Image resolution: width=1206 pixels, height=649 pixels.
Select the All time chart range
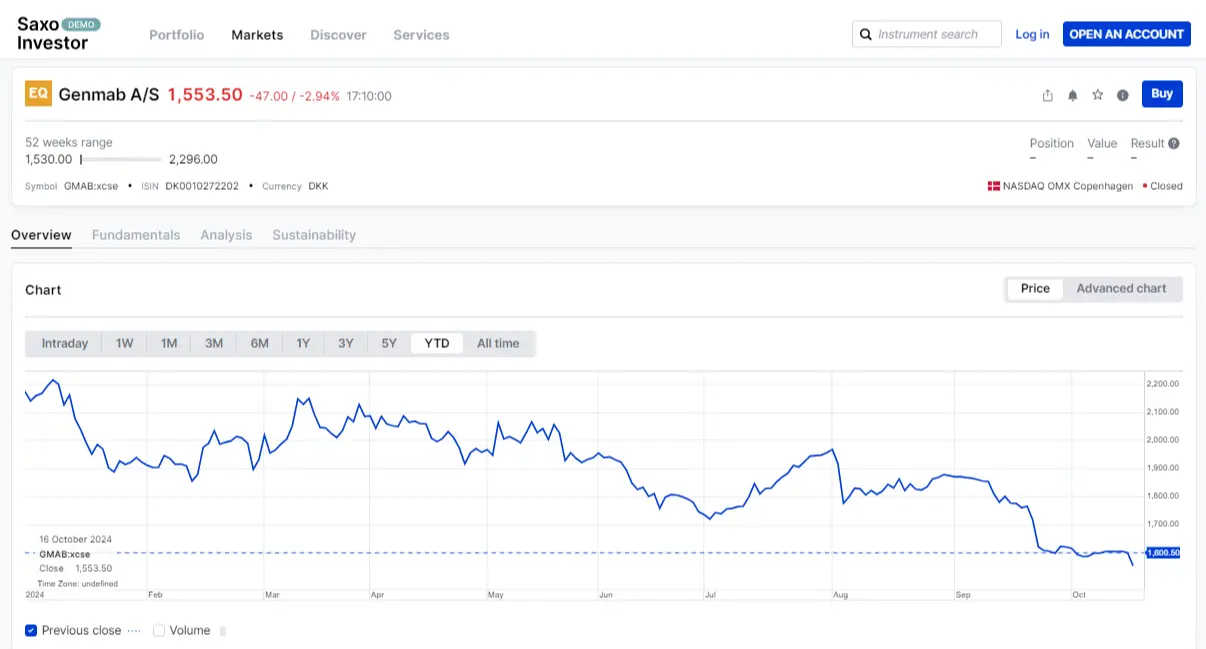point(498,343)
